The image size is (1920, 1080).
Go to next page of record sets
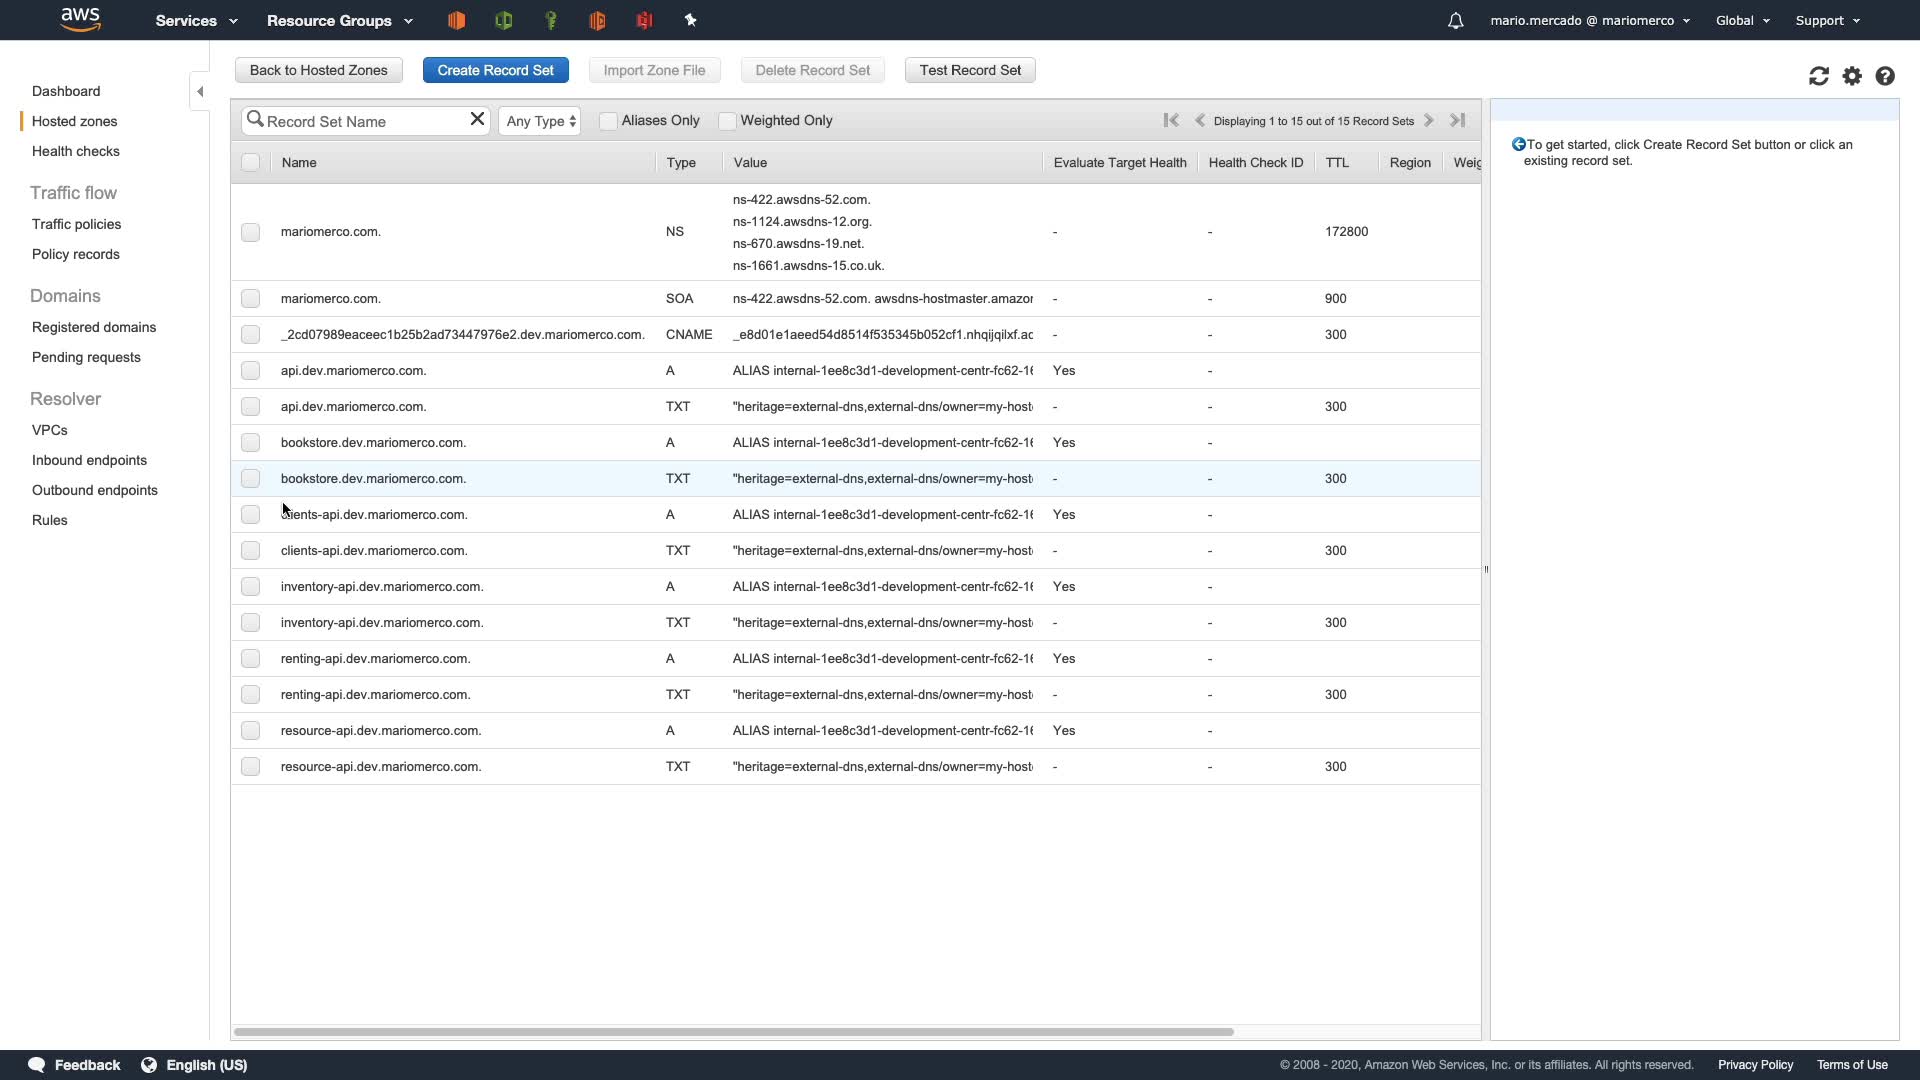point(1429,120)
